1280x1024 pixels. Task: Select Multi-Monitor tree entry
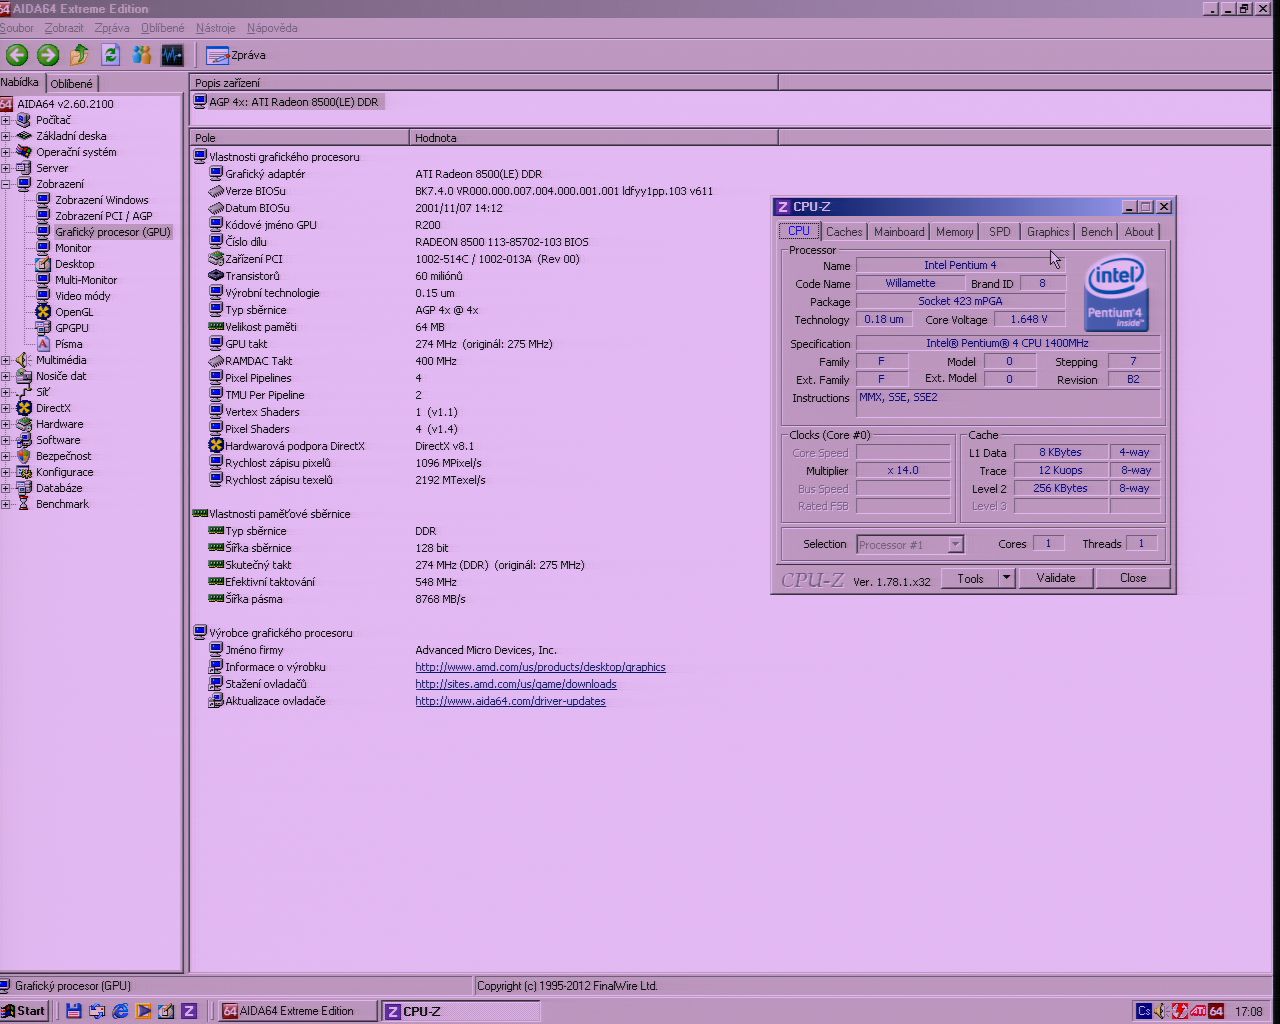pyautogui.click(x=86, y=280)
